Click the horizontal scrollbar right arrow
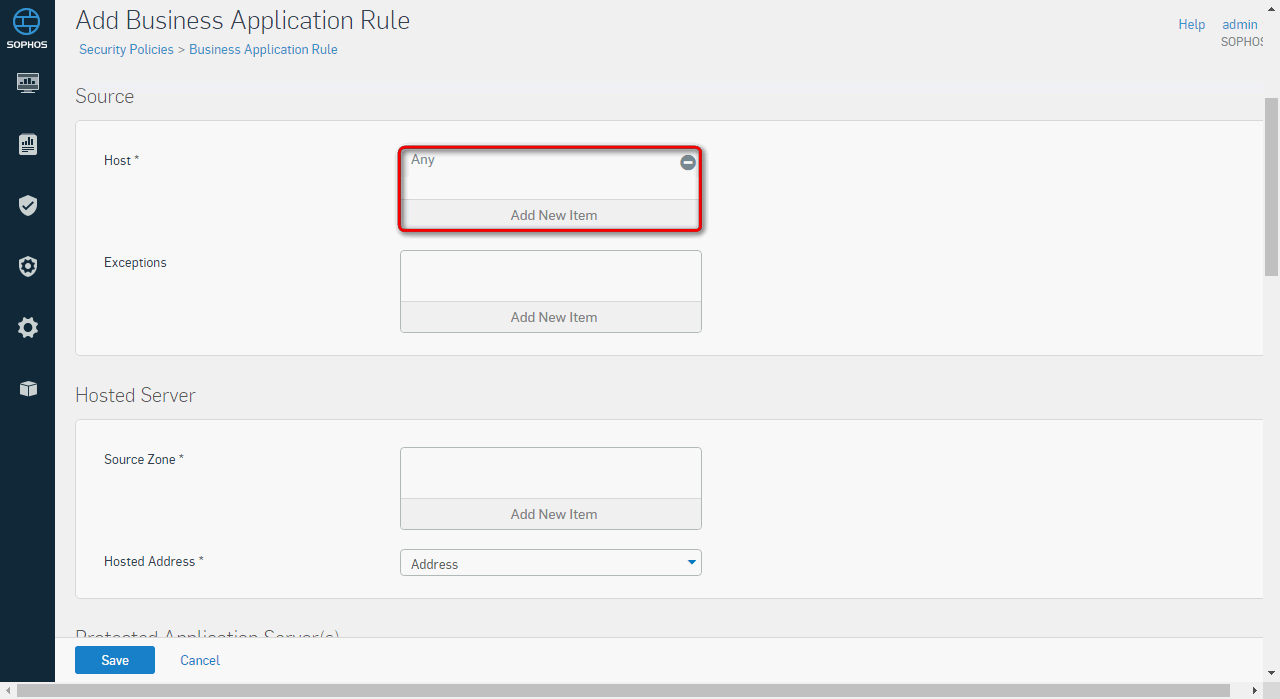The height and width of the screenshot is (699, 1280). (x=1256, y=691)
